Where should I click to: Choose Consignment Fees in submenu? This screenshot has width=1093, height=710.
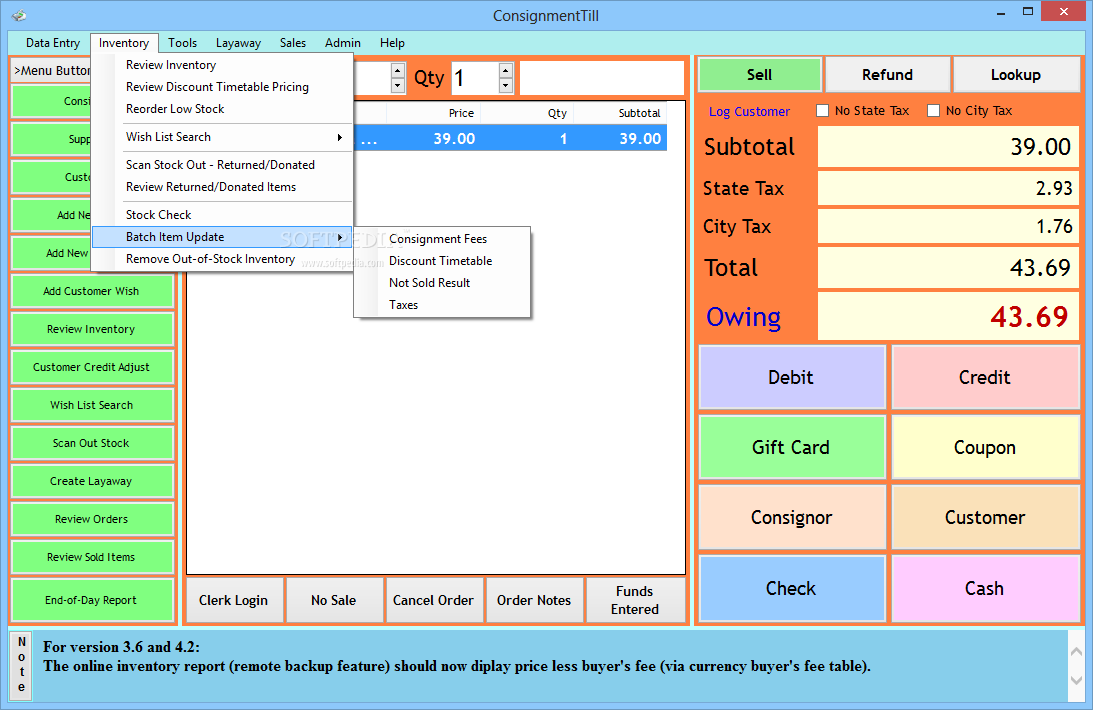coord(442,239)
